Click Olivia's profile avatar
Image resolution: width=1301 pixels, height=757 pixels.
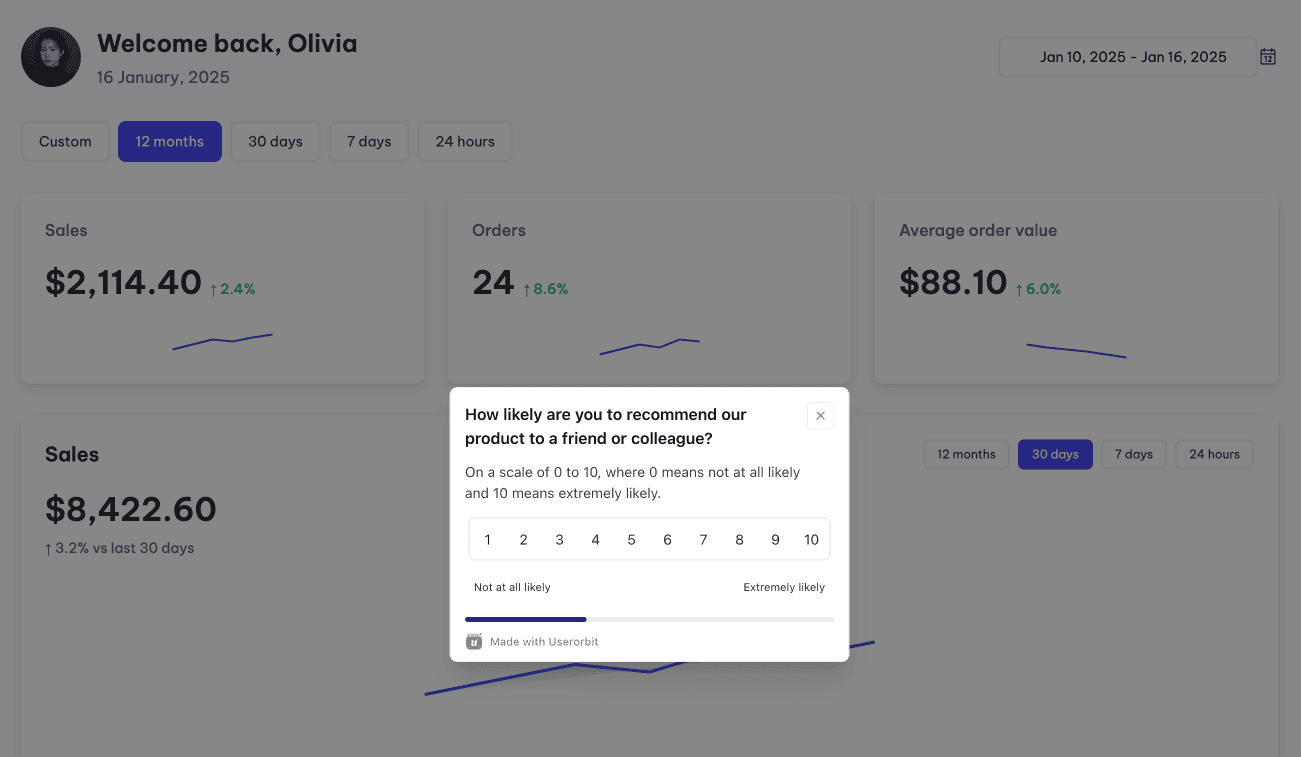(51, 57)
